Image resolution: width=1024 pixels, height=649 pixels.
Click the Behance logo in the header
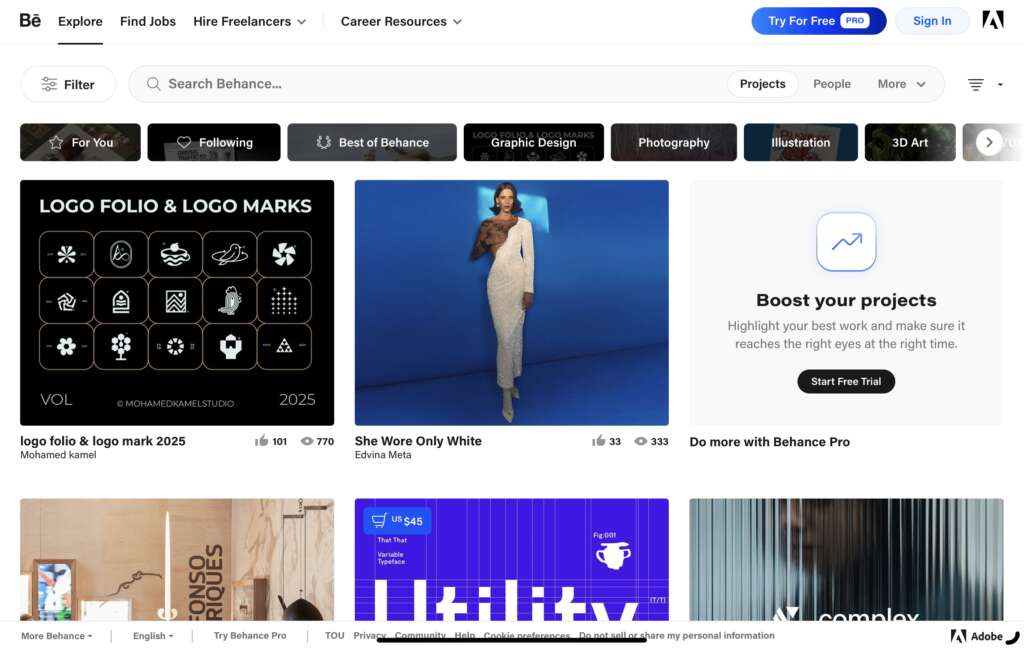click(x=30, y=20)
